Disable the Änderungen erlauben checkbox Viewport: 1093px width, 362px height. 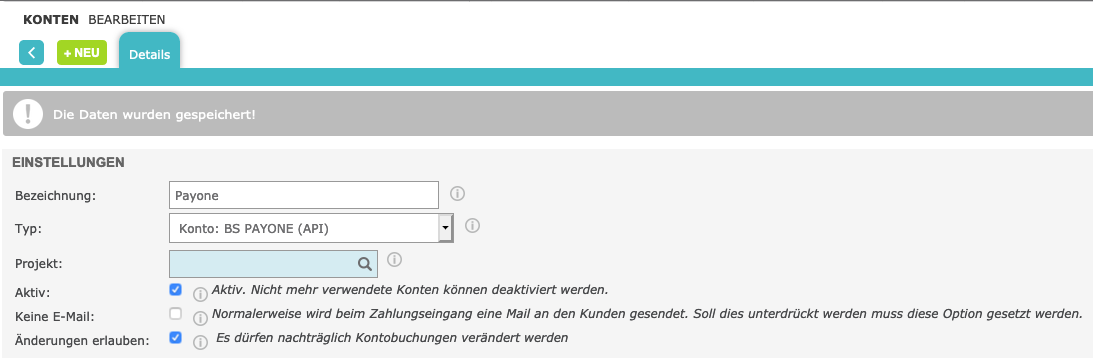click(x=176, y=338)
